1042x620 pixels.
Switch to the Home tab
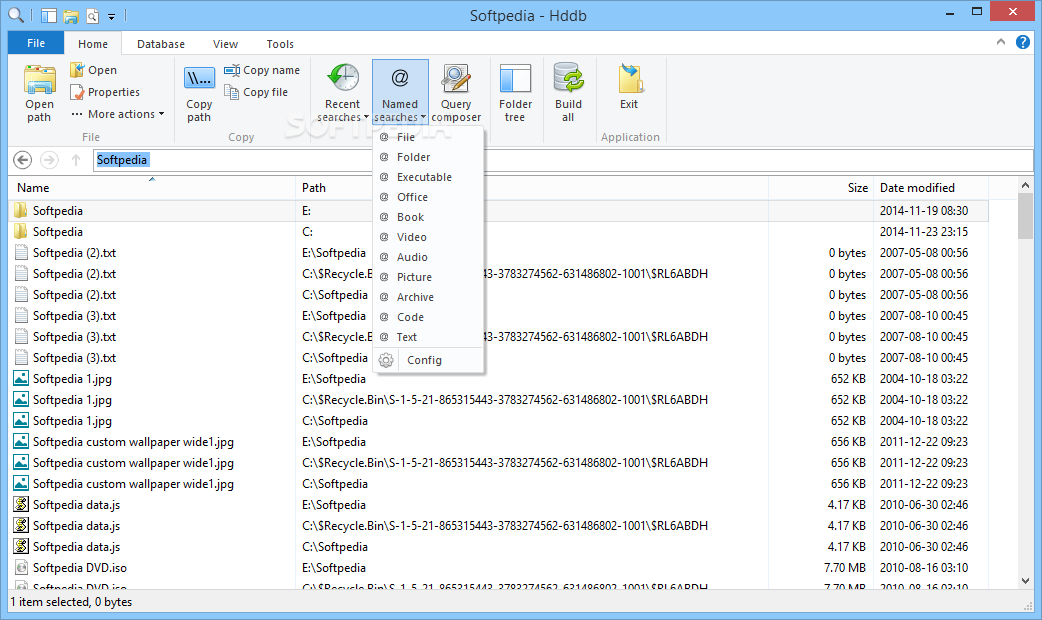pos(92,44)
